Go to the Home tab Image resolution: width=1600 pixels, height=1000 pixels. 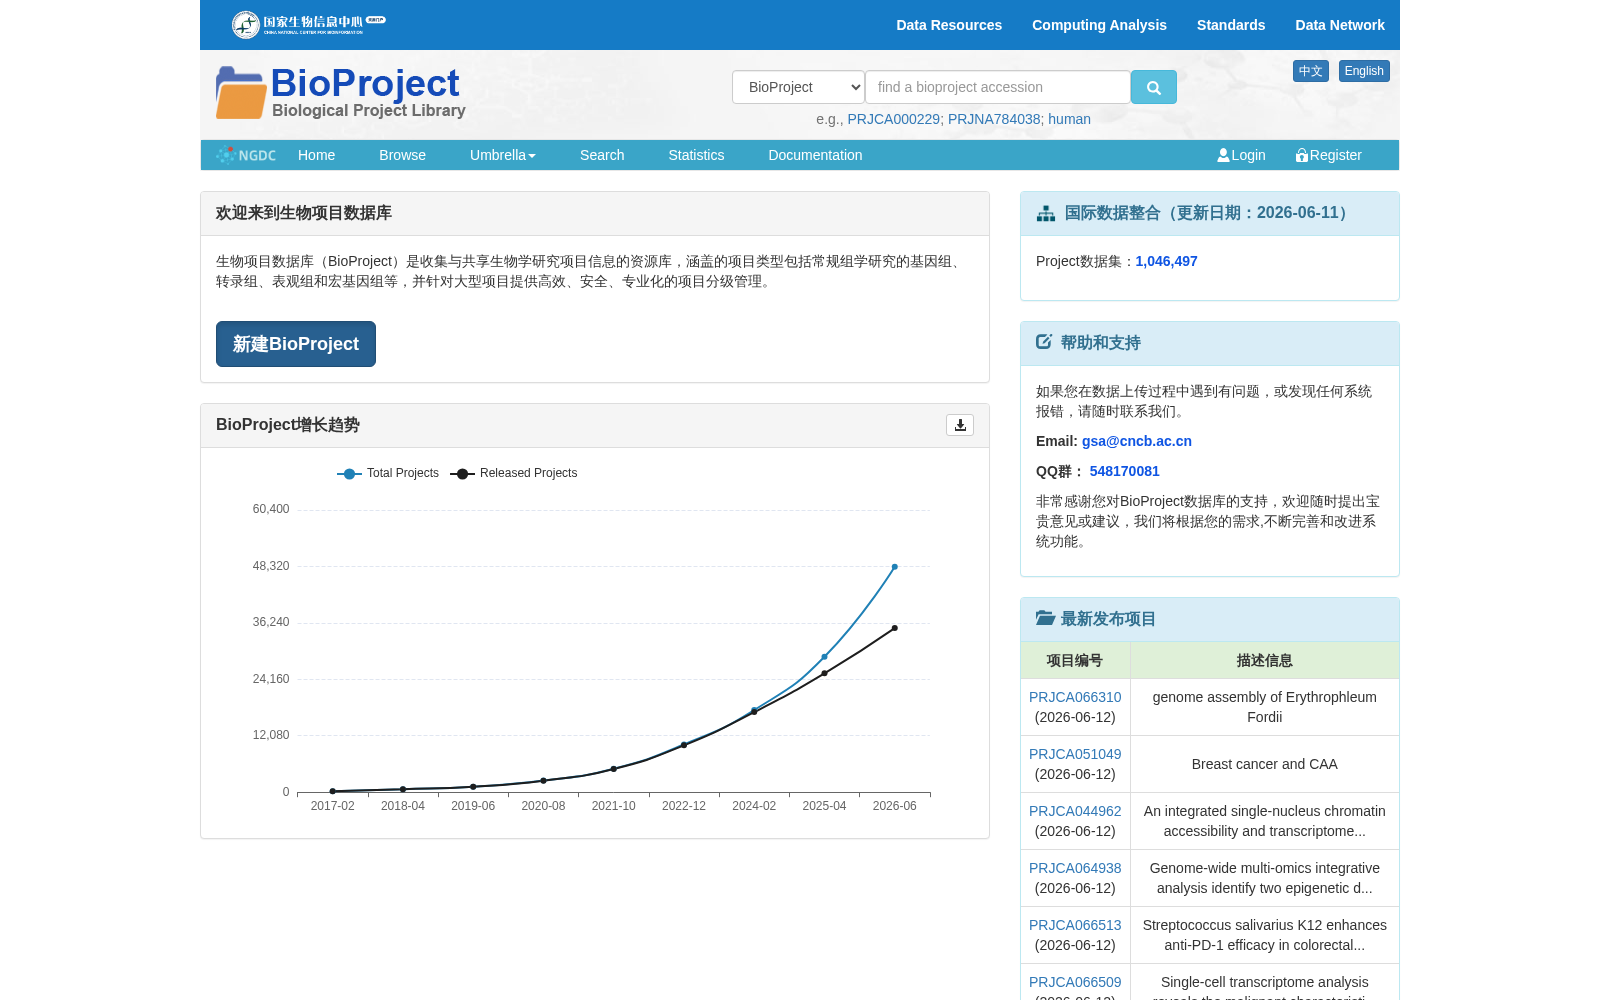(316, 155)
